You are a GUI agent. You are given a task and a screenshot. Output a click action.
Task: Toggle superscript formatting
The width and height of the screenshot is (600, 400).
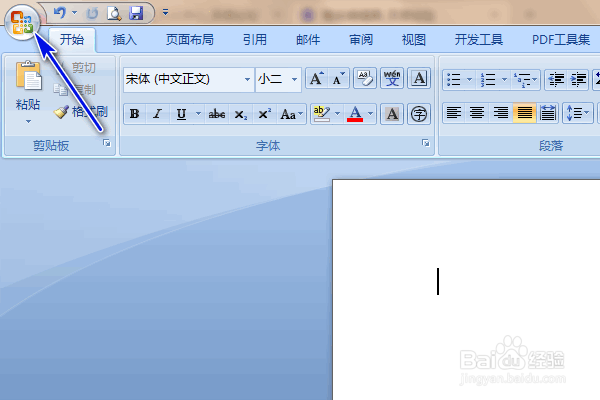coord(264,114)
